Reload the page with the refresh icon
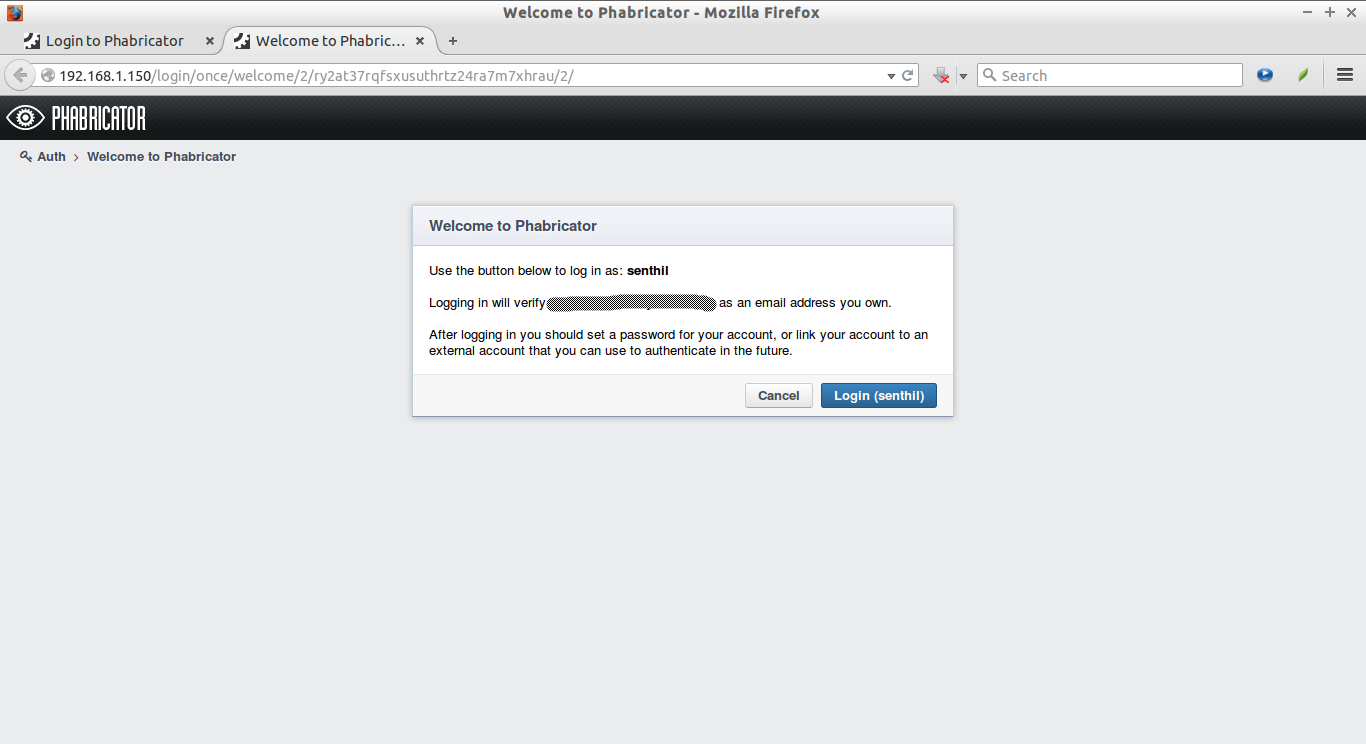 [x=908, y=75]
